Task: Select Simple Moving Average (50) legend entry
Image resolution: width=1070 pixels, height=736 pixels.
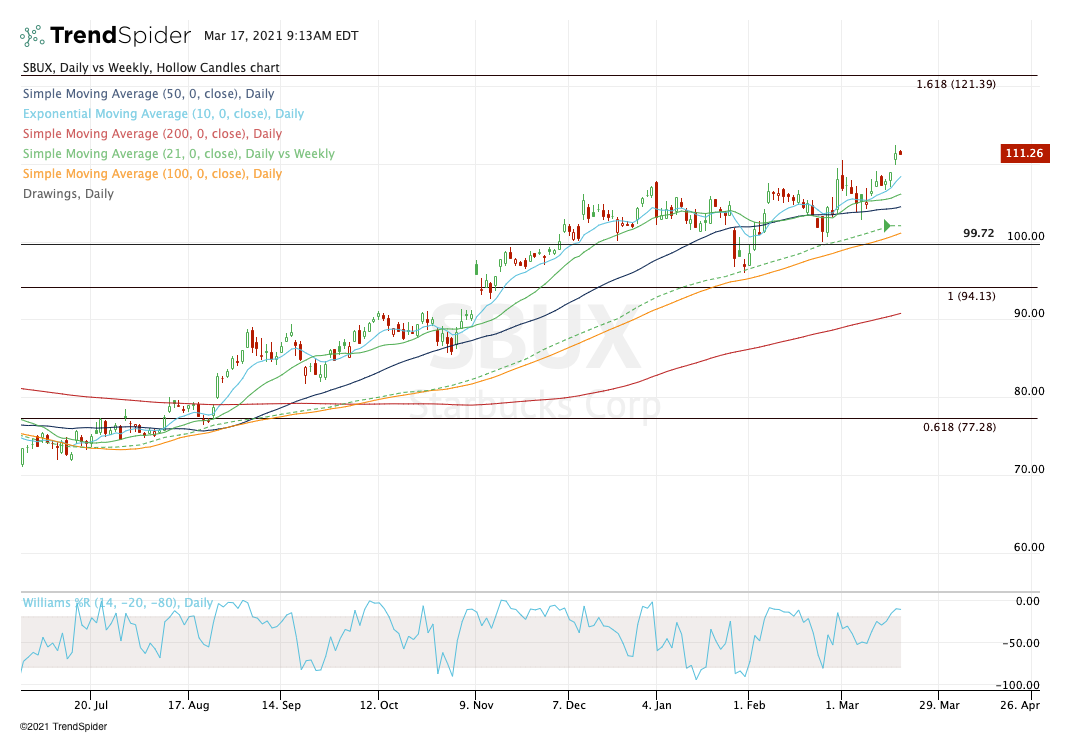Action: [x=149, y=93]
